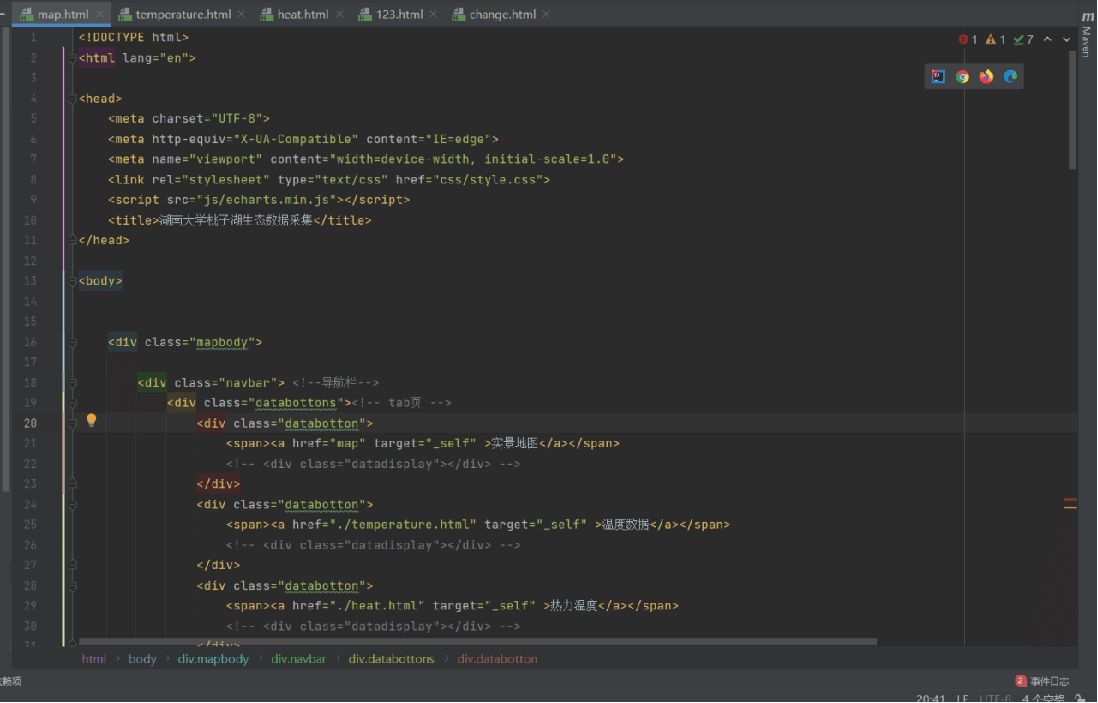Open the Maven tool window
Screen dimensions: 1098x703
(1087, 34)
